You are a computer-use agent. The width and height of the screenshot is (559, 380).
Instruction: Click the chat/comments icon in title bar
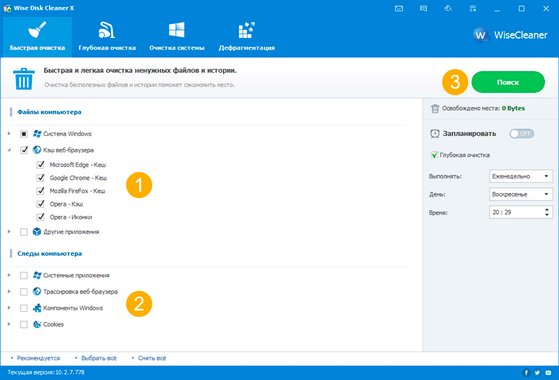(x=424, y=9)
